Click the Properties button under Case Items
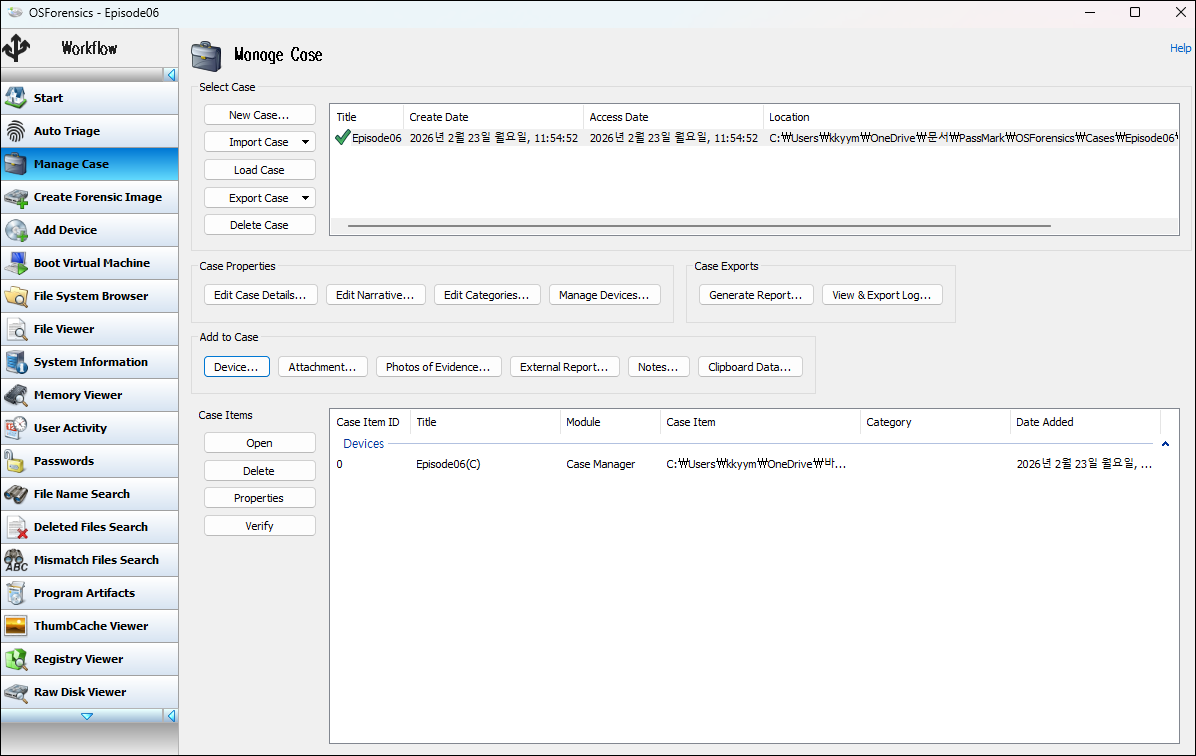This screenshot has width=1196, height=756. [x=259, y=498]
